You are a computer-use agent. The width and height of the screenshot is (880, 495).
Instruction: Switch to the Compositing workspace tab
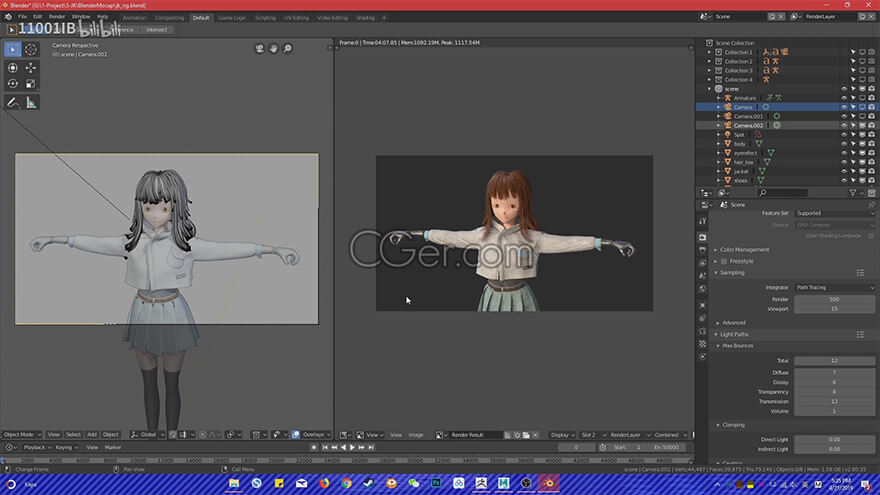point(169,18)
